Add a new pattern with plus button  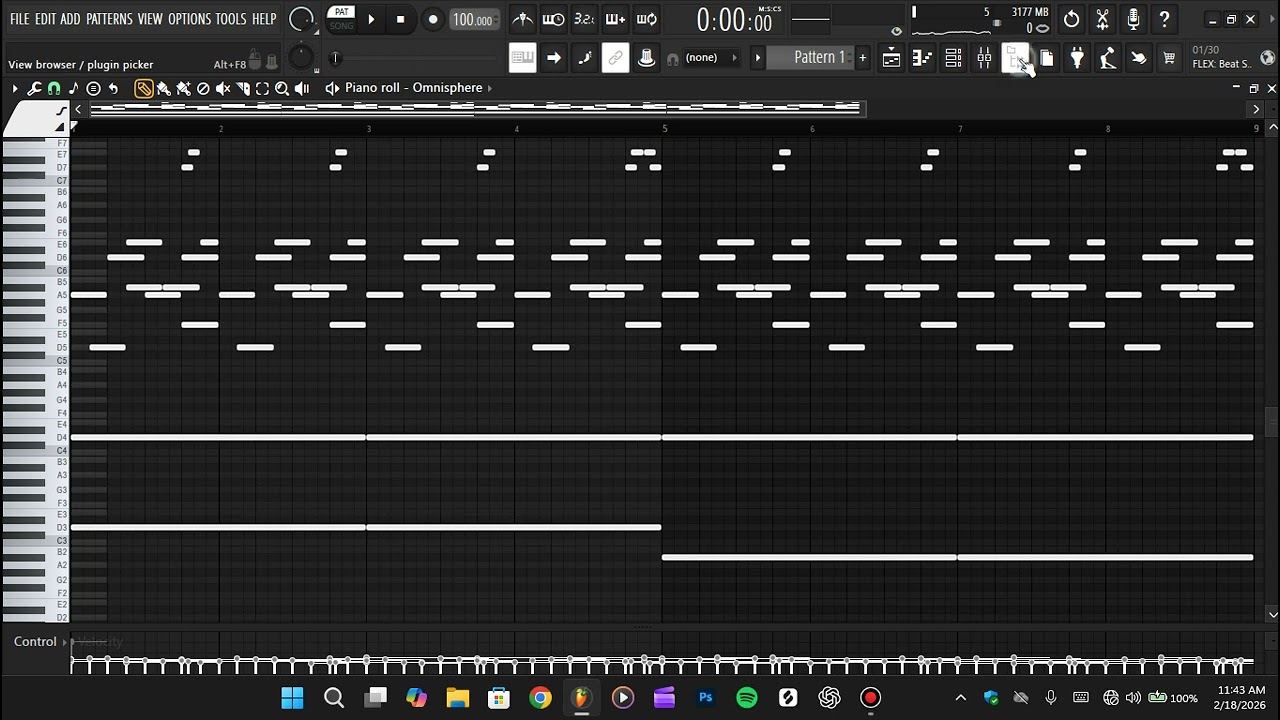[x=863, y=58]
